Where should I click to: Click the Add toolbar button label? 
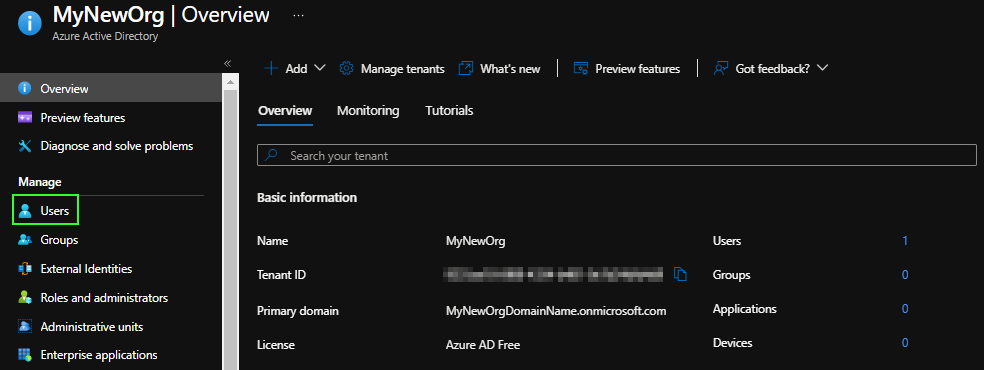(296, 69)
